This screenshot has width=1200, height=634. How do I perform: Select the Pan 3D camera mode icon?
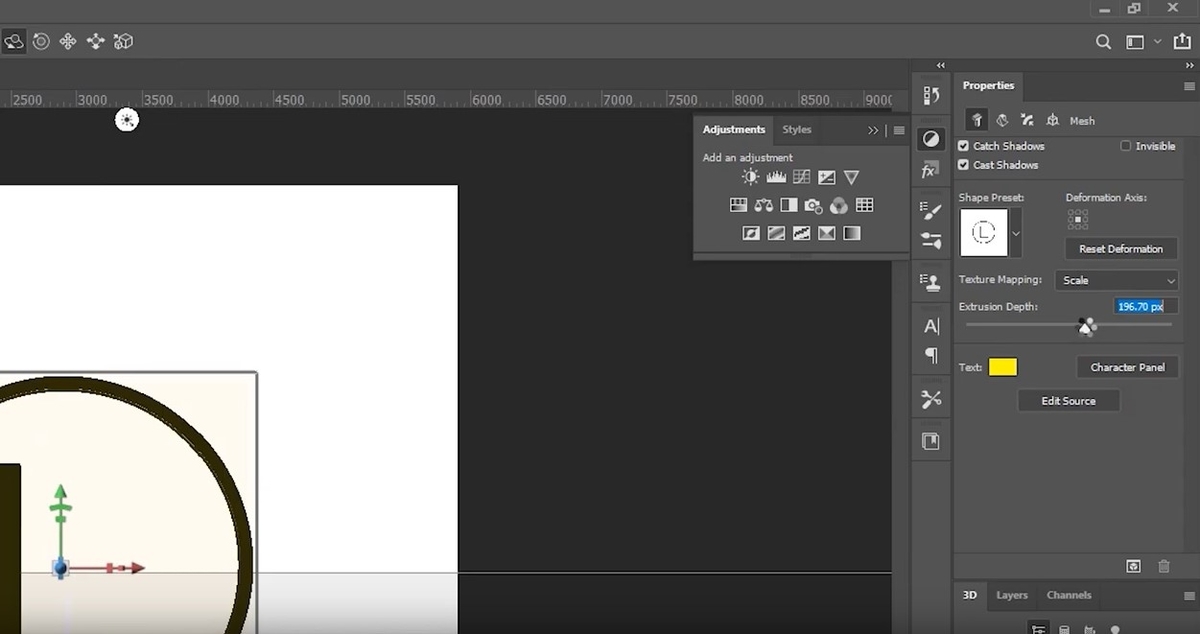[68, 42]
